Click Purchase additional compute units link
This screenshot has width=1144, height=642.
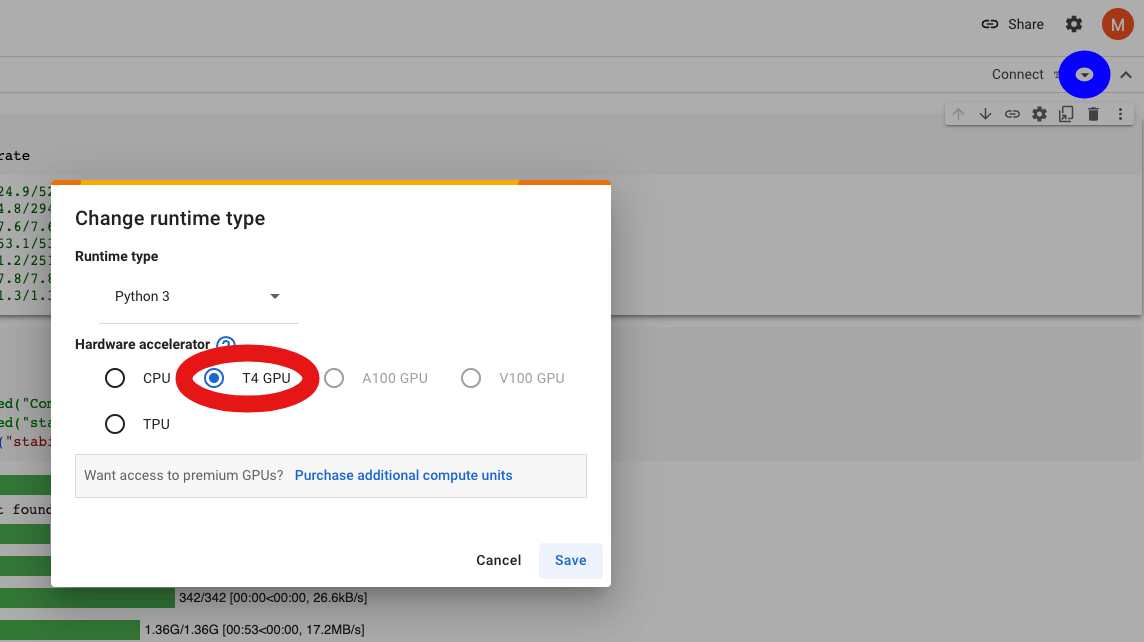(403, 476)
